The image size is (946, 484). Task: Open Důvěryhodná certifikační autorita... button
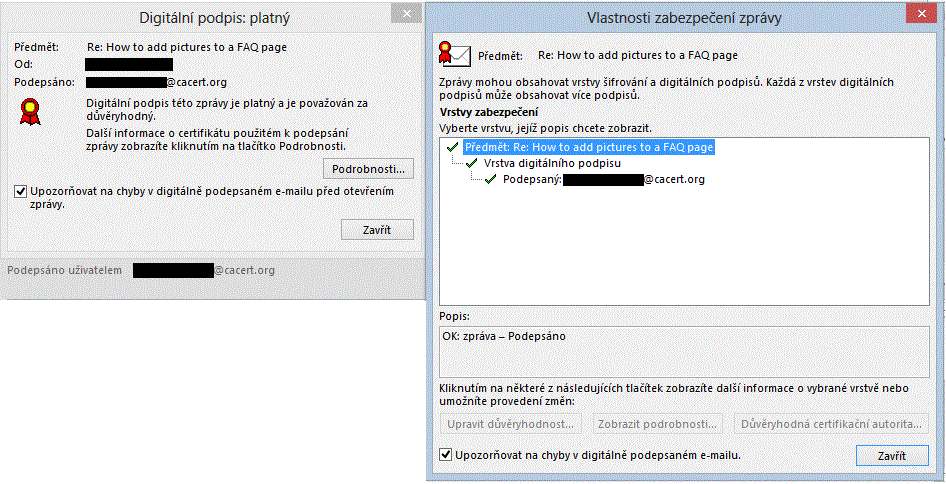(831, 424)
